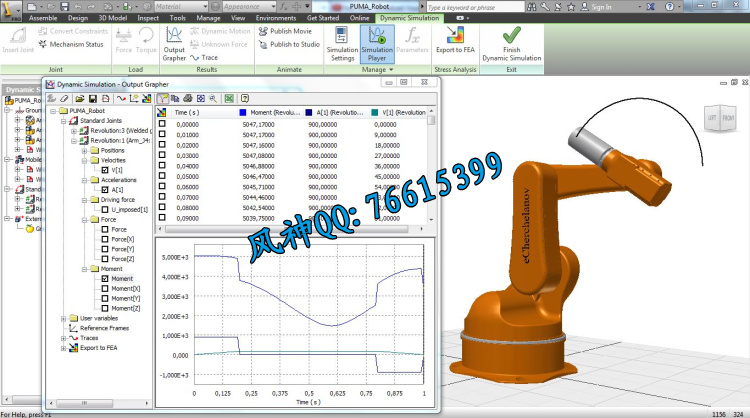Click the dark blue A[1] color swatch

pyautogui.click(x=309, y=112)
